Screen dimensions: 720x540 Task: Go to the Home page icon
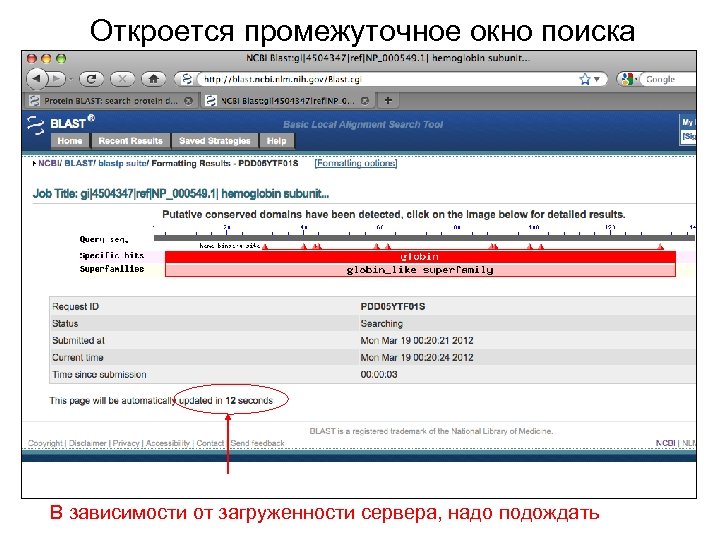(x=153, y=79)
